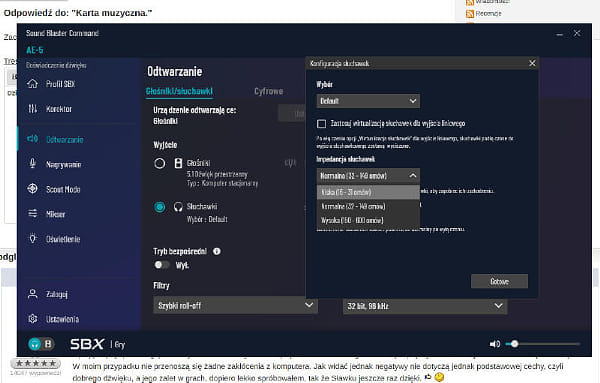The width and height of the screenshot is (600, 383).
Task: Collapse the Impedancja słuchawek dropdown
Action: point(368,176)
